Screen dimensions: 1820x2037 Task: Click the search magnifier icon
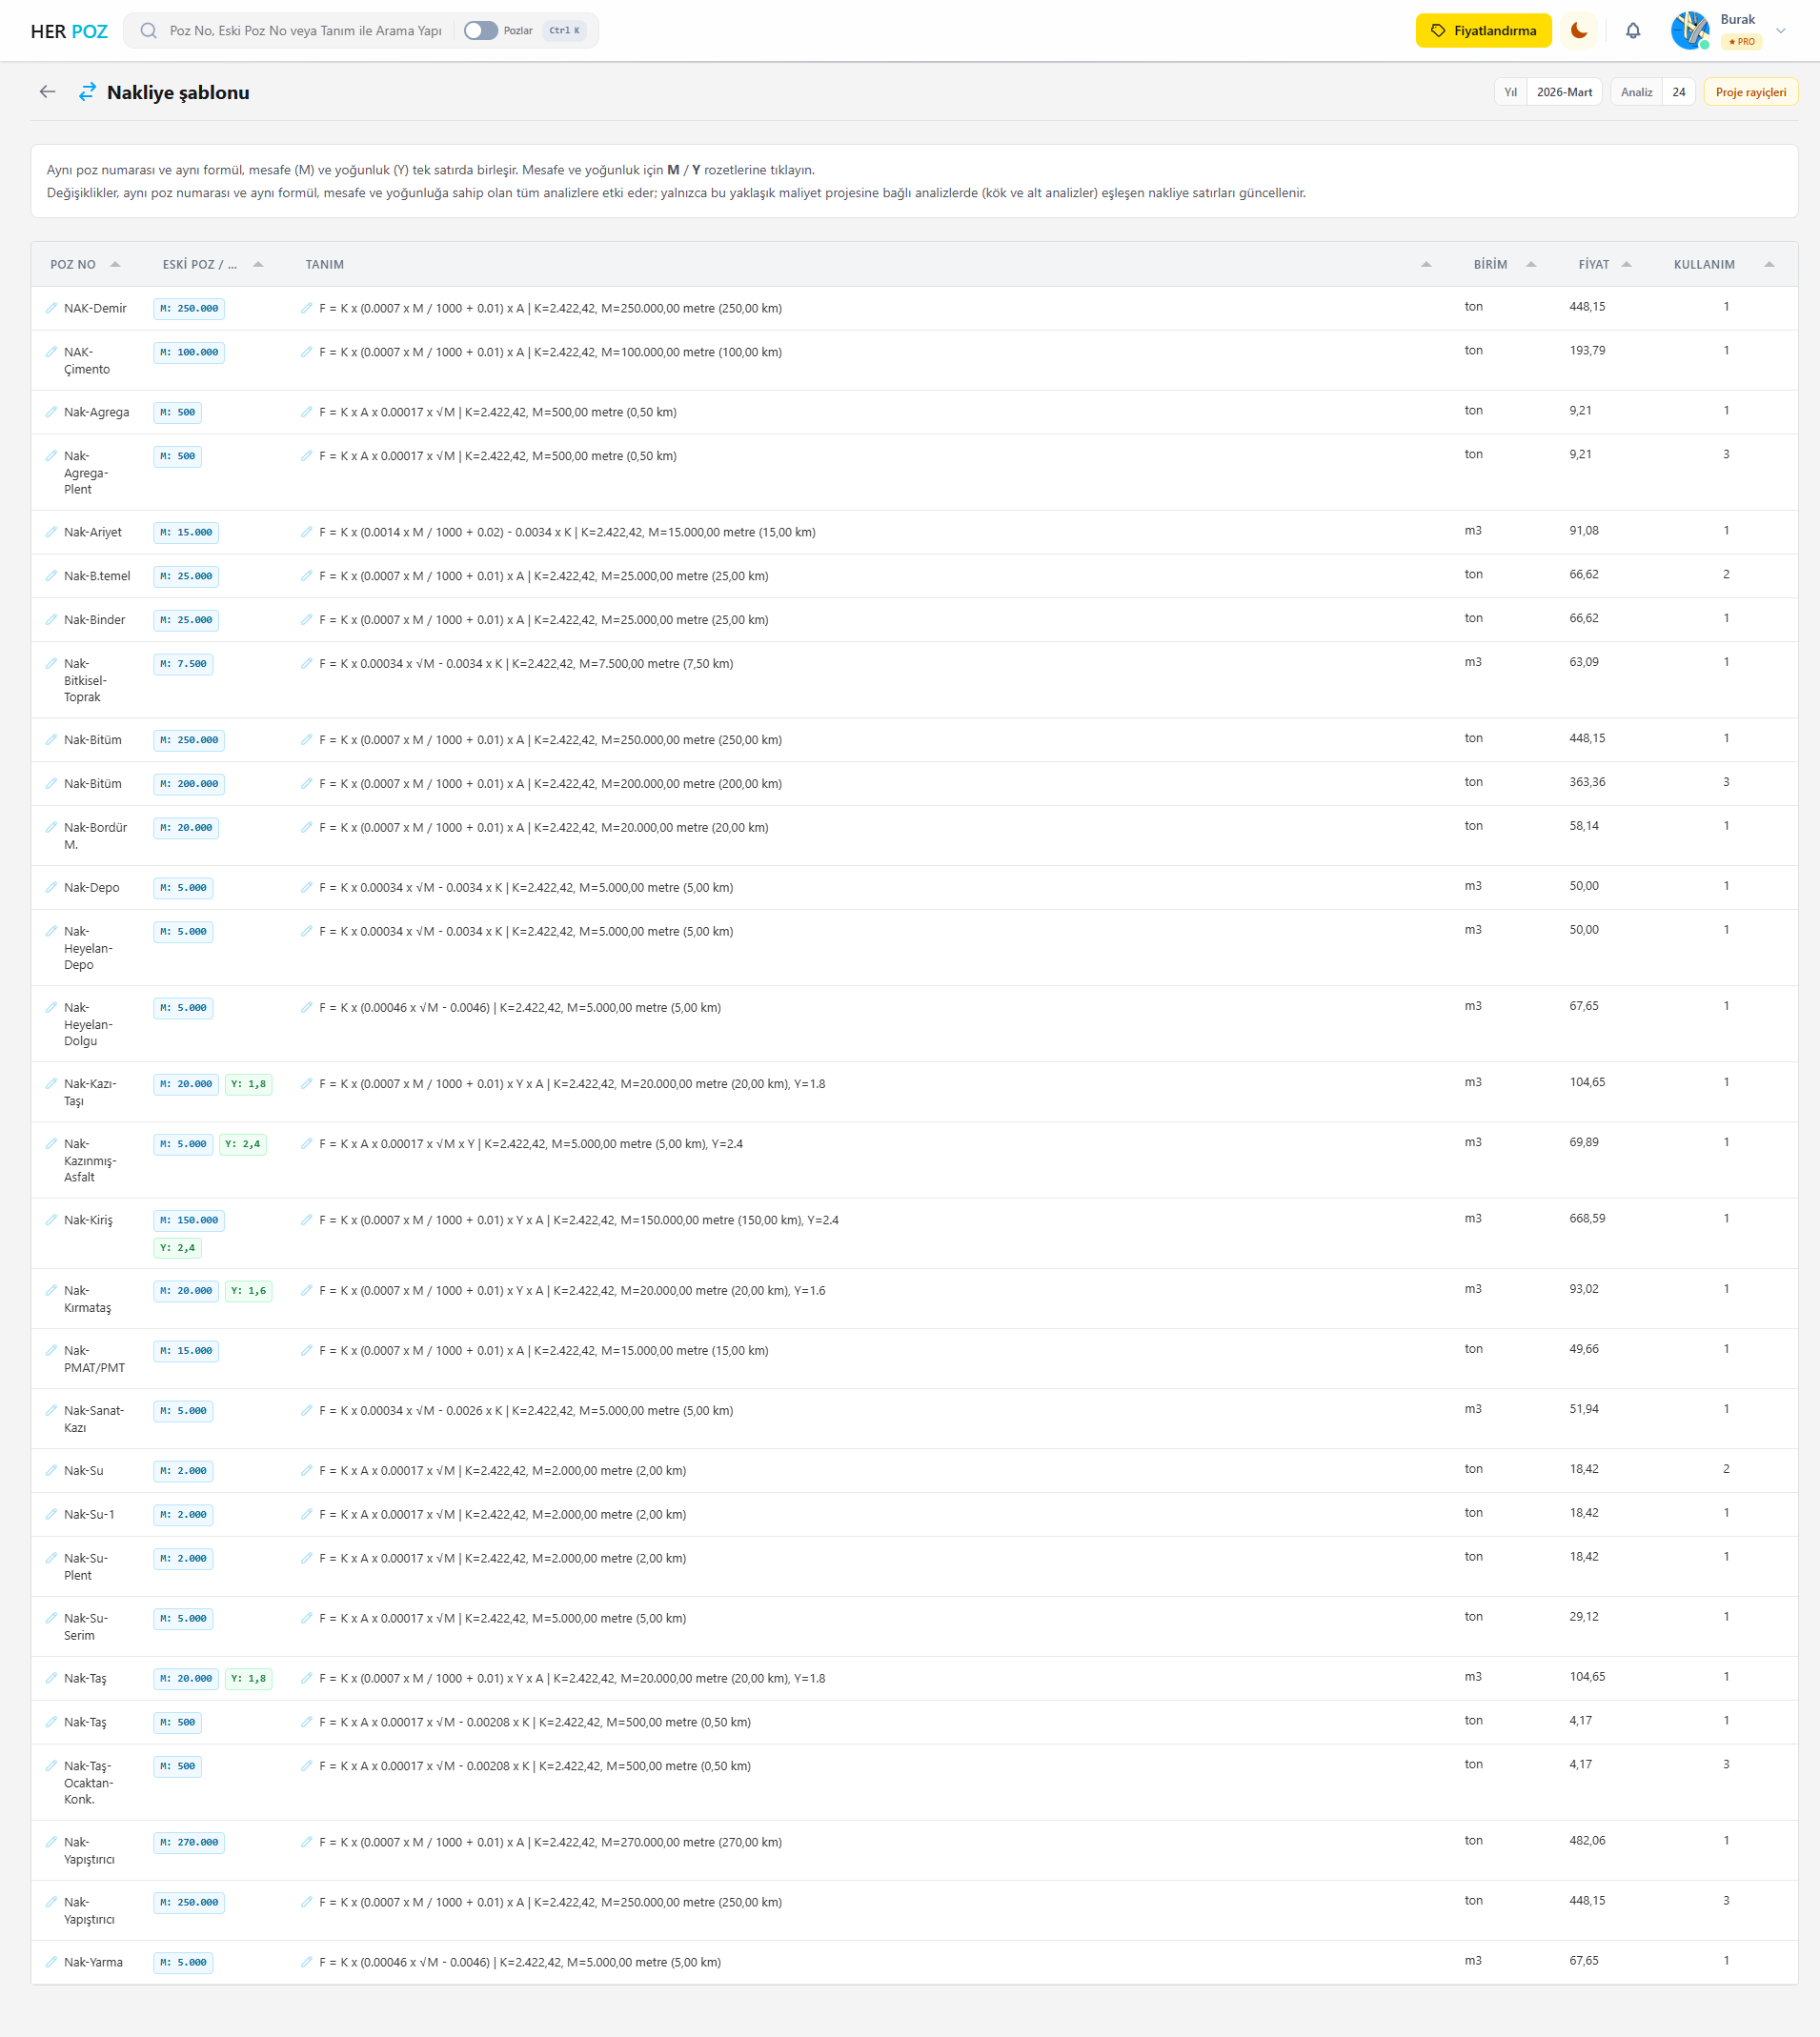(x=149, y=31)
